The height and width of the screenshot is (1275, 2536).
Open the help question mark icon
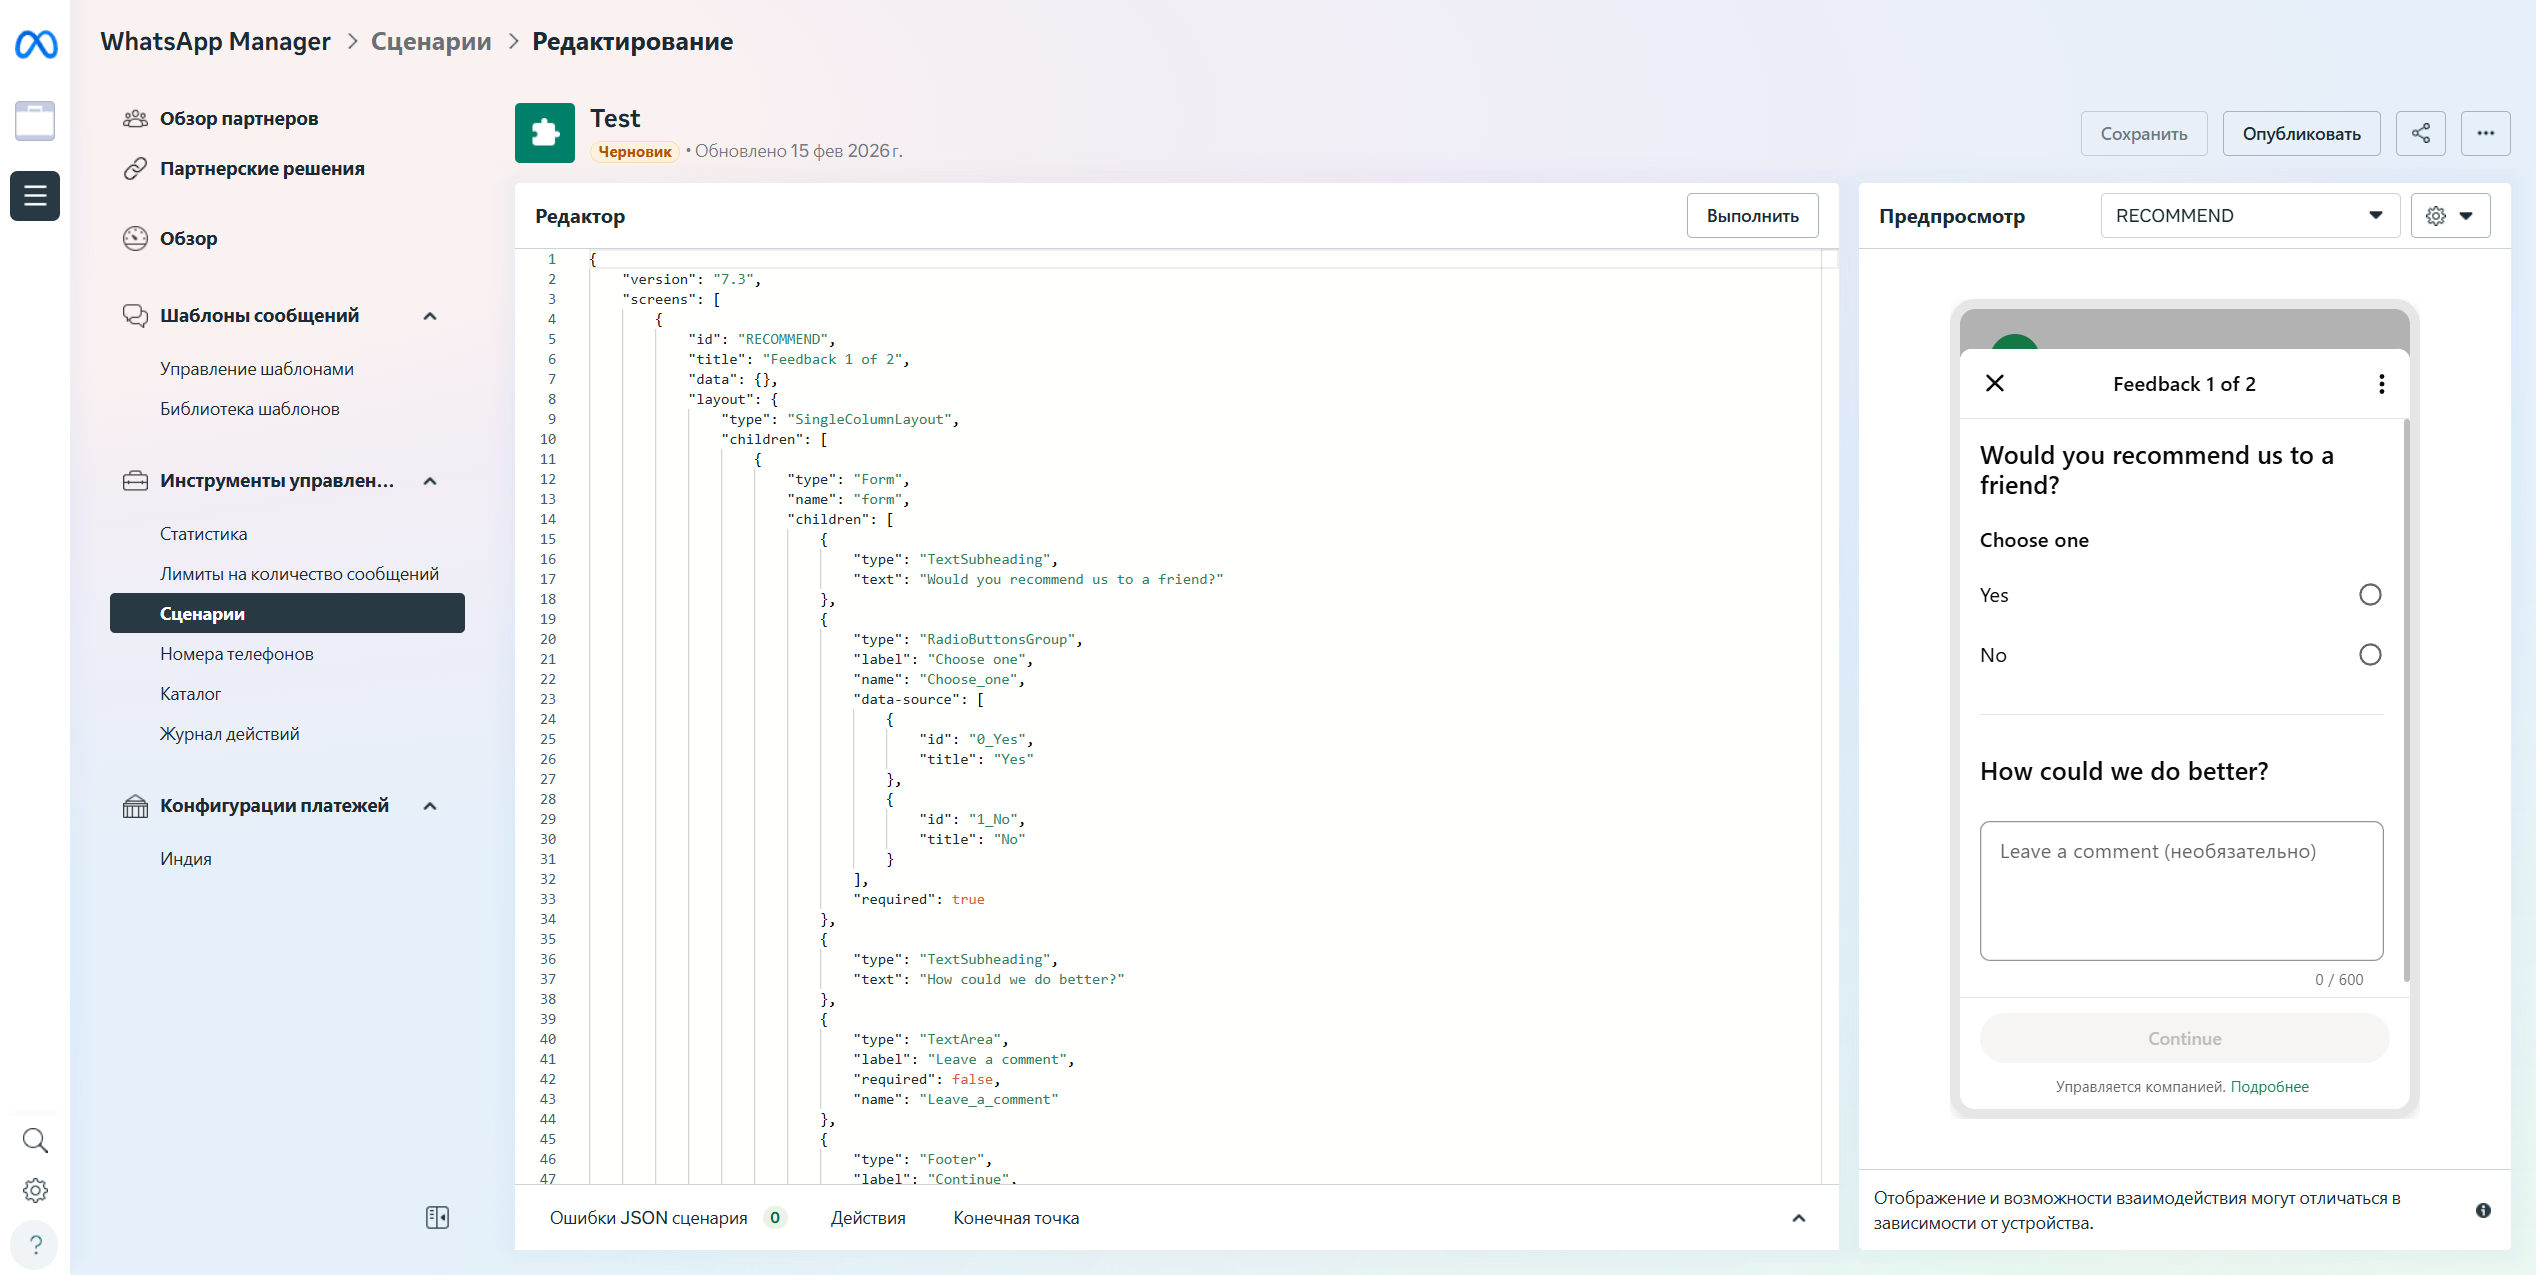tap(35, 1244)
